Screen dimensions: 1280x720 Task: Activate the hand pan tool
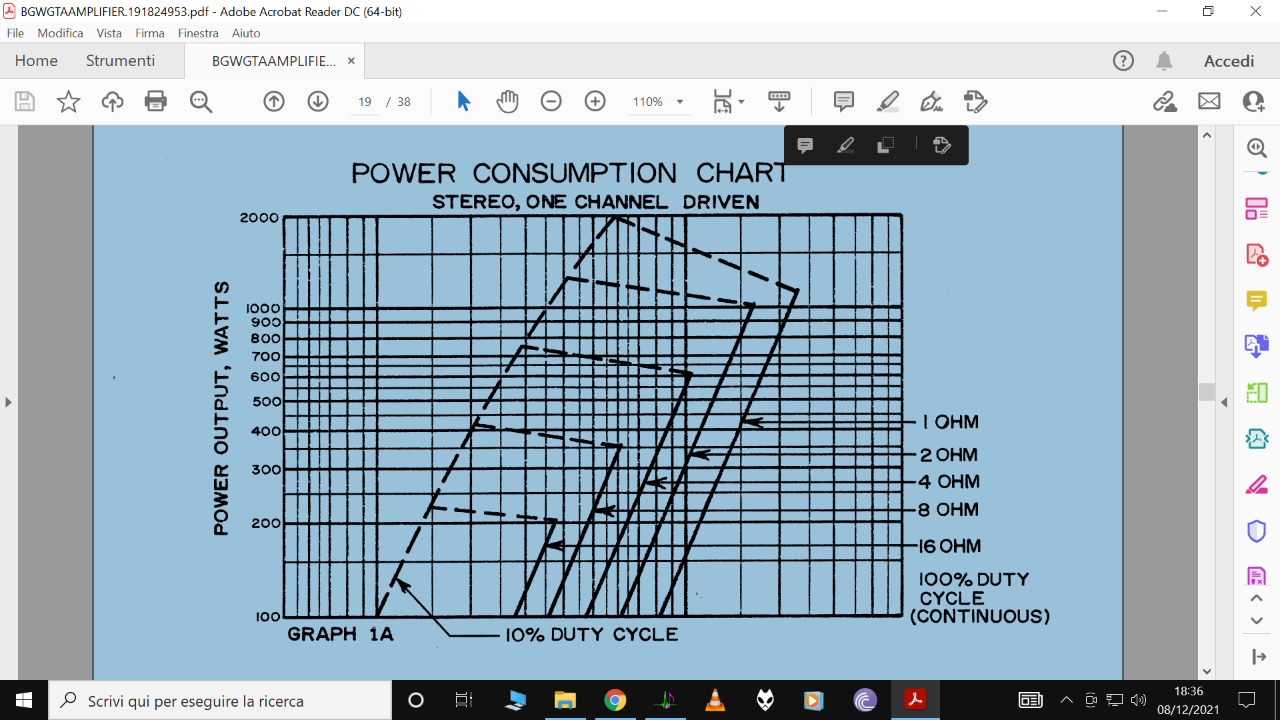(508, 101)
